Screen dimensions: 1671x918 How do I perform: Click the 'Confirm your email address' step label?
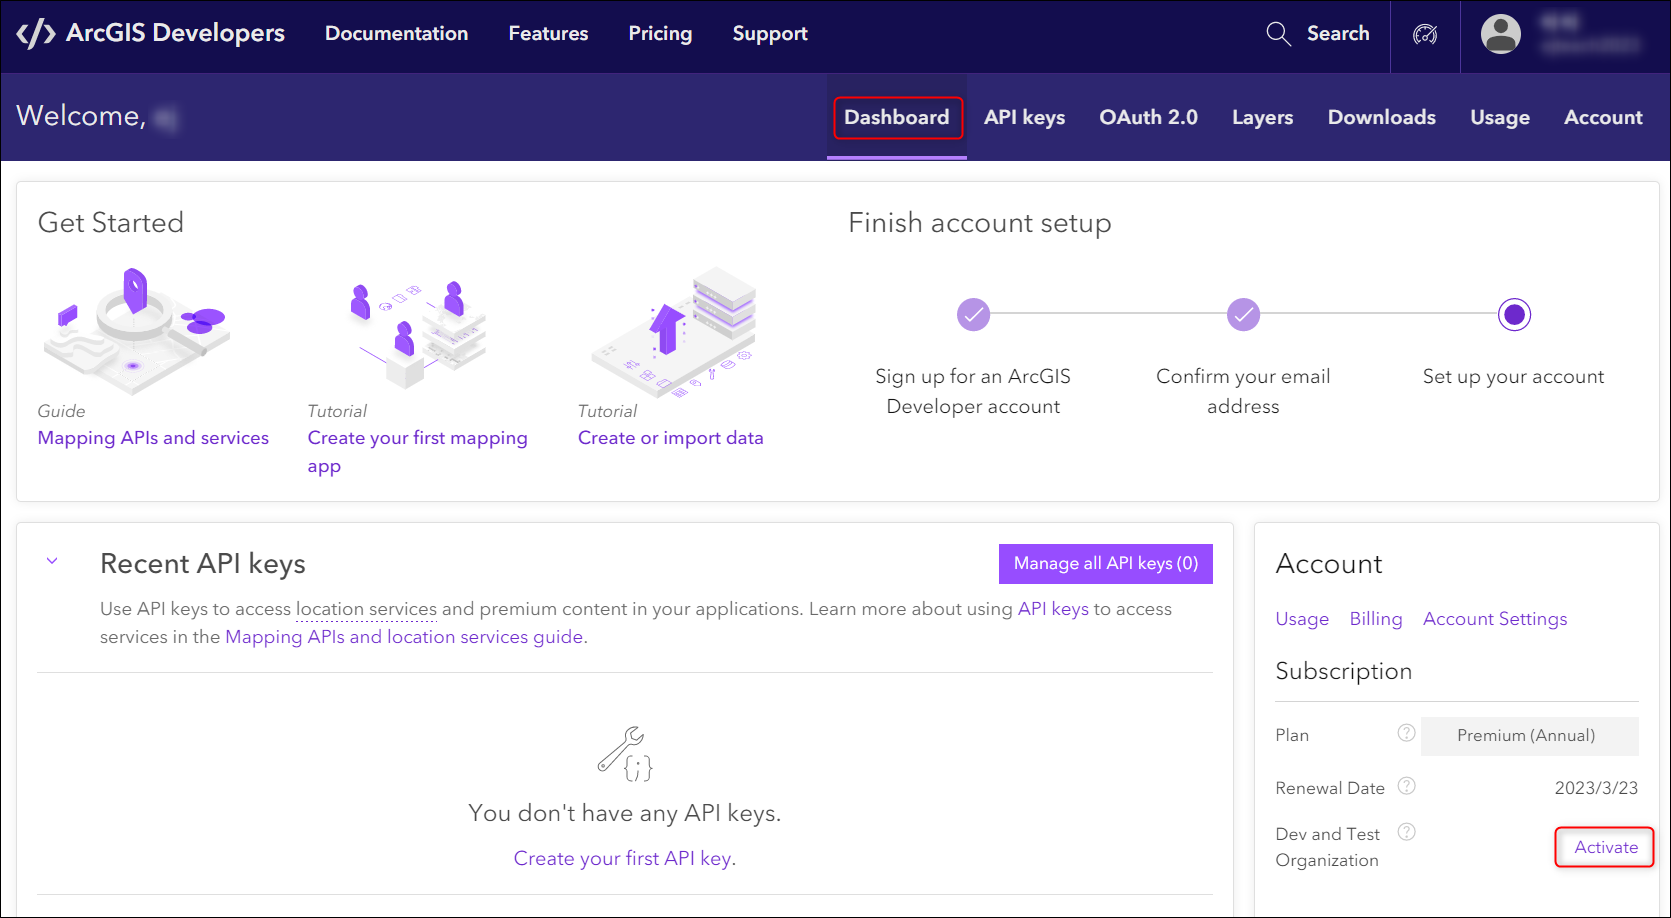point(1243,391)
